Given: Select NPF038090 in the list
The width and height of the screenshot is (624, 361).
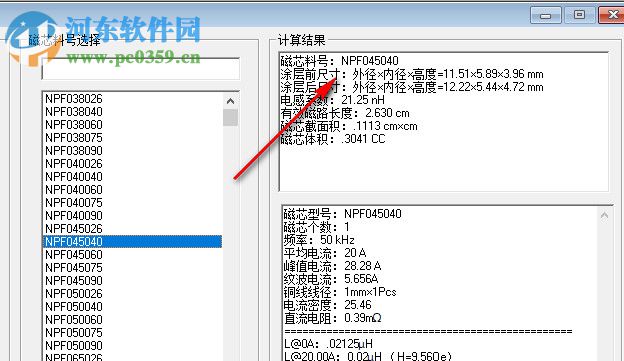Looking at the screenshot, I should point(74,151).
